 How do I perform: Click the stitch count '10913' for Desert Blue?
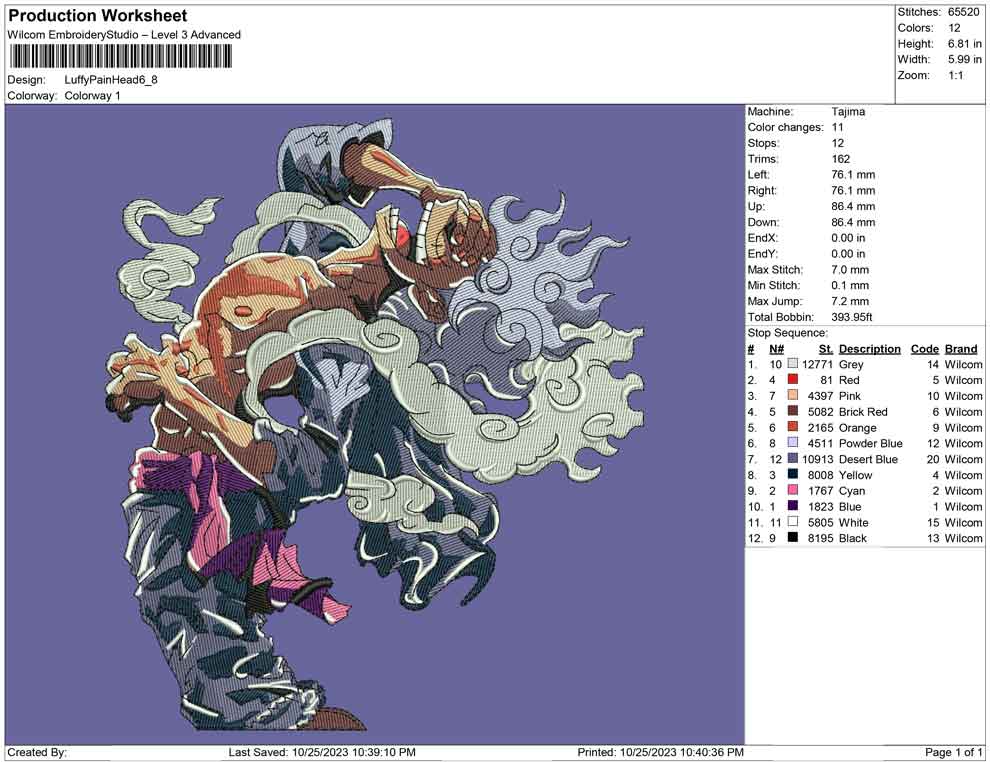(x=818, y=459)
